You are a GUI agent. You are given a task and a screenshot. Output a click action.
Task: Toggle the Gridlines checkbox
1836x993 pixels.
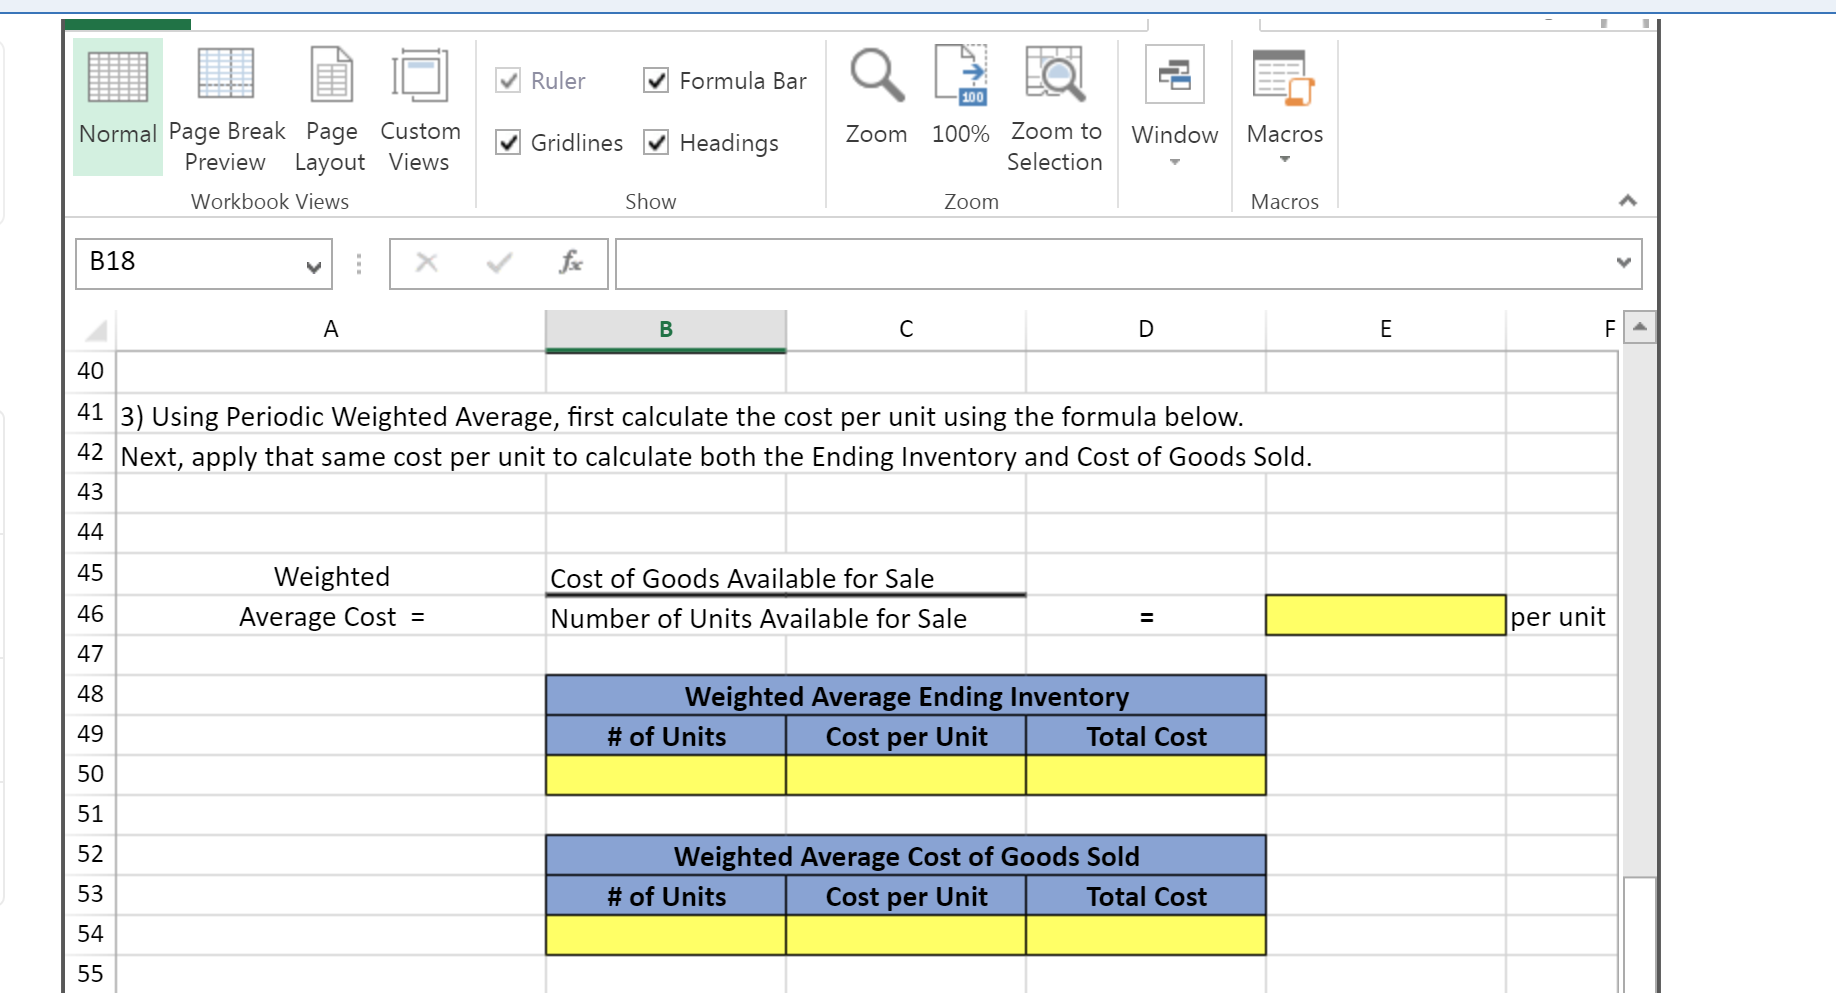(508, 143)
